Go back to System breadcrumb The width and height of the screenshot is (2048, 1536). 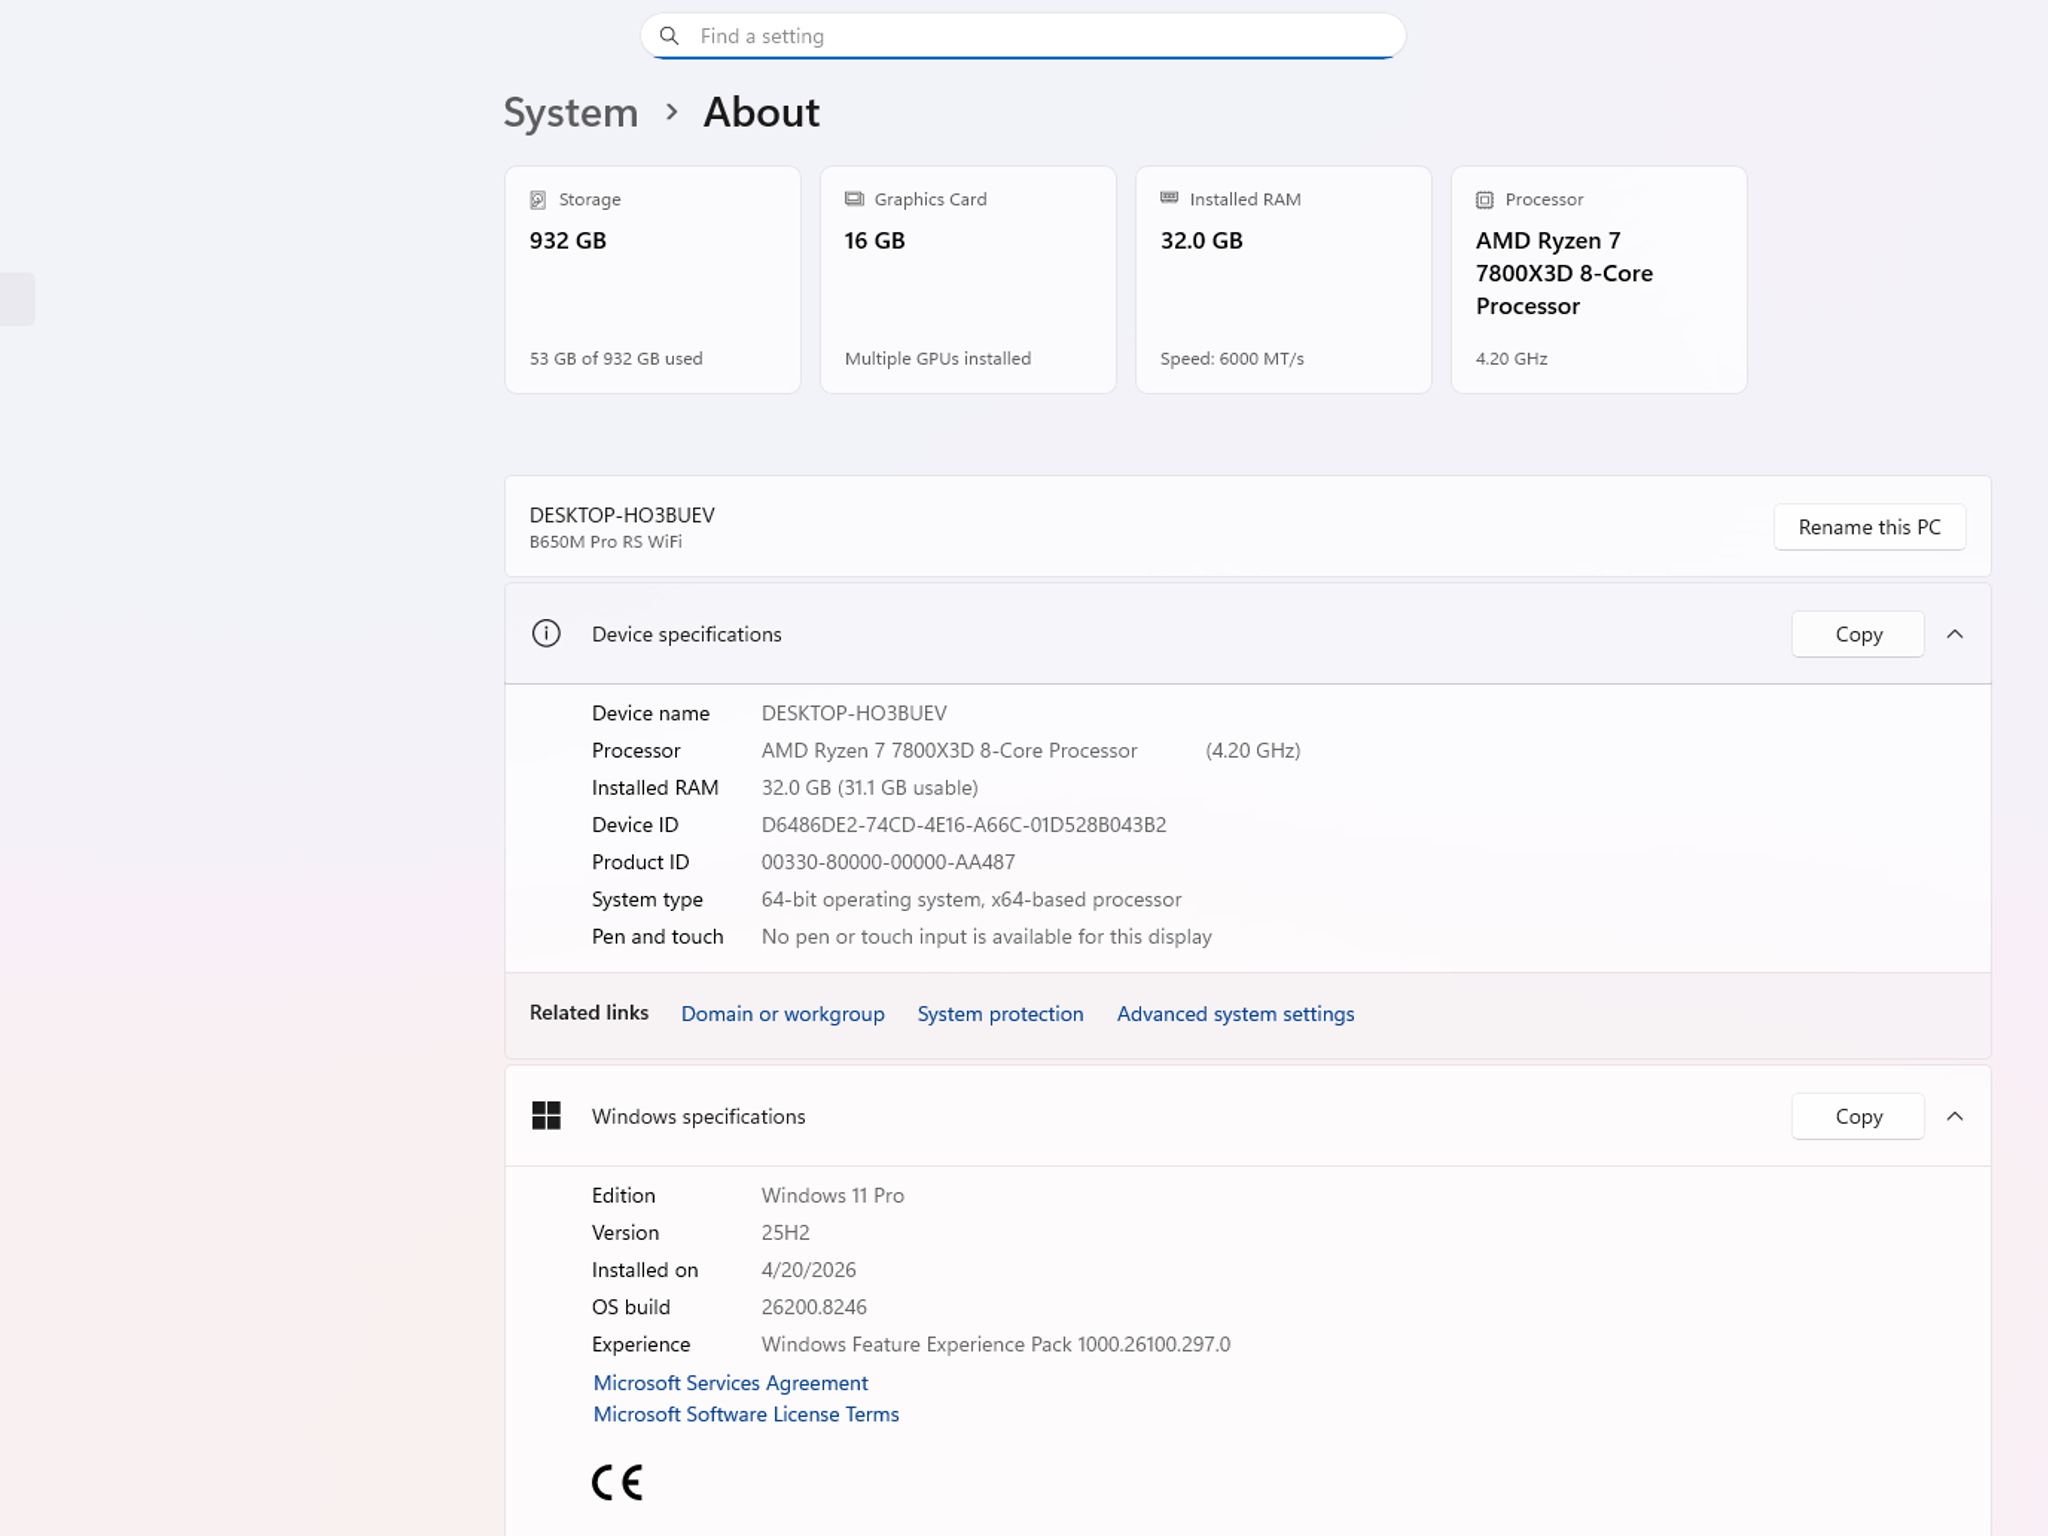coord(570,112)
